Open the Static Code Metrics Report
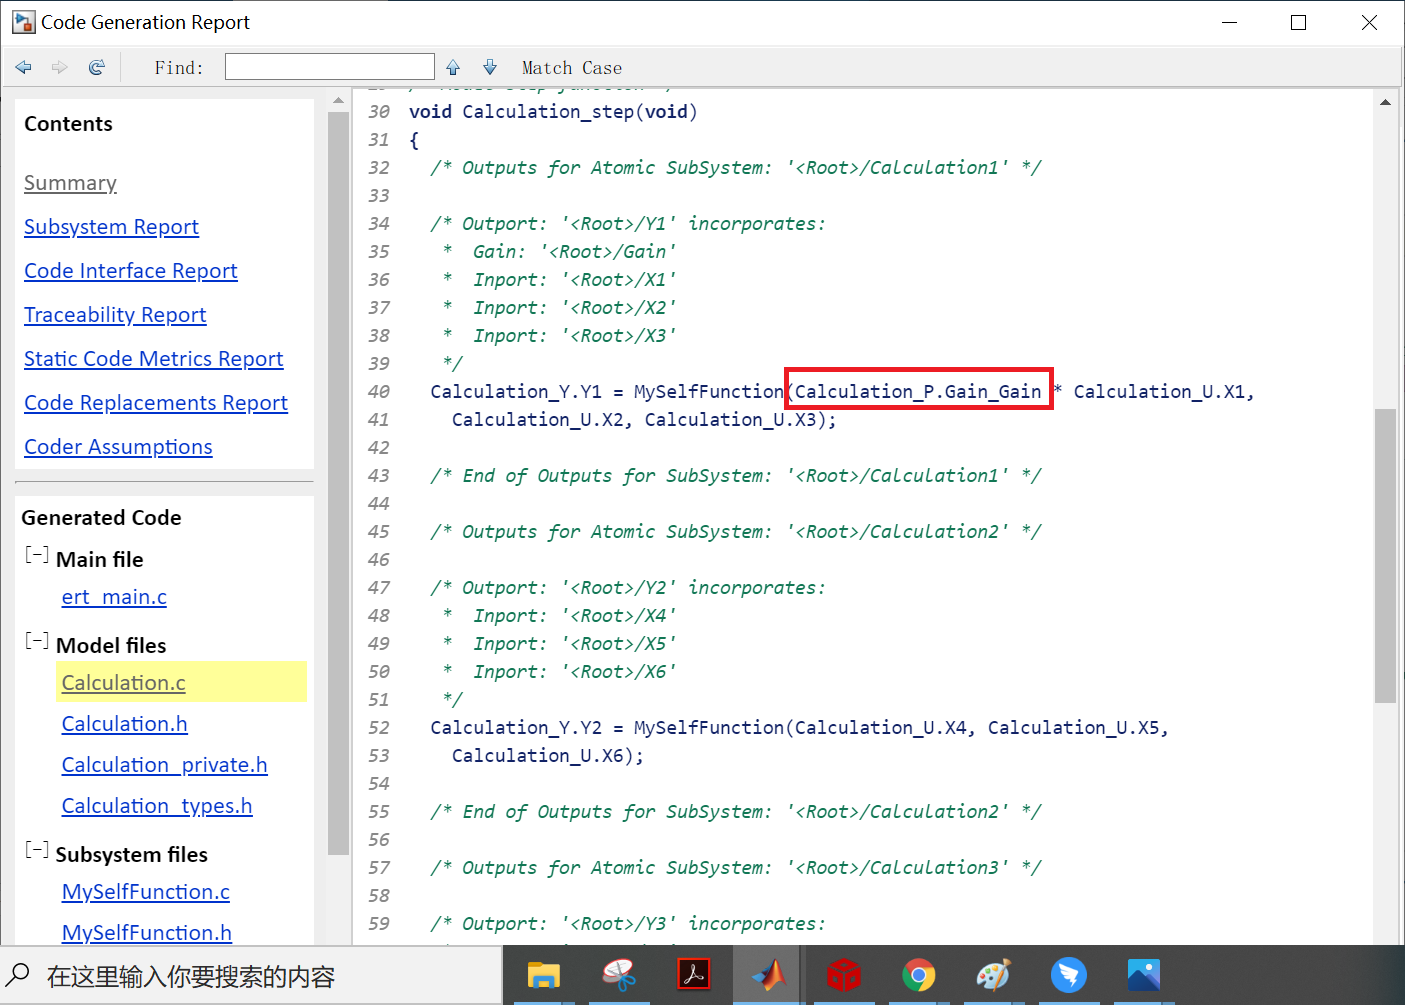 [154, 359]
